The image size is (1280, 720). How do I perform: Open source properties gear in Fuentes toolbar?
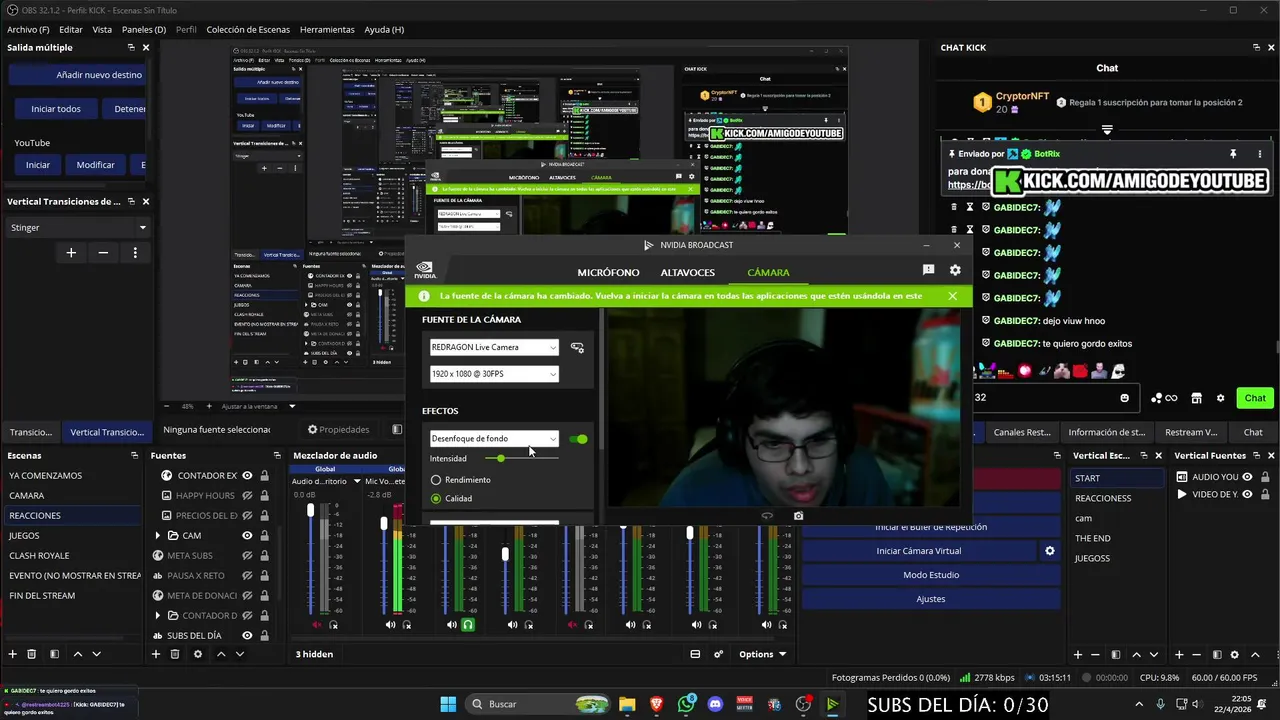[x=197, y=654]
